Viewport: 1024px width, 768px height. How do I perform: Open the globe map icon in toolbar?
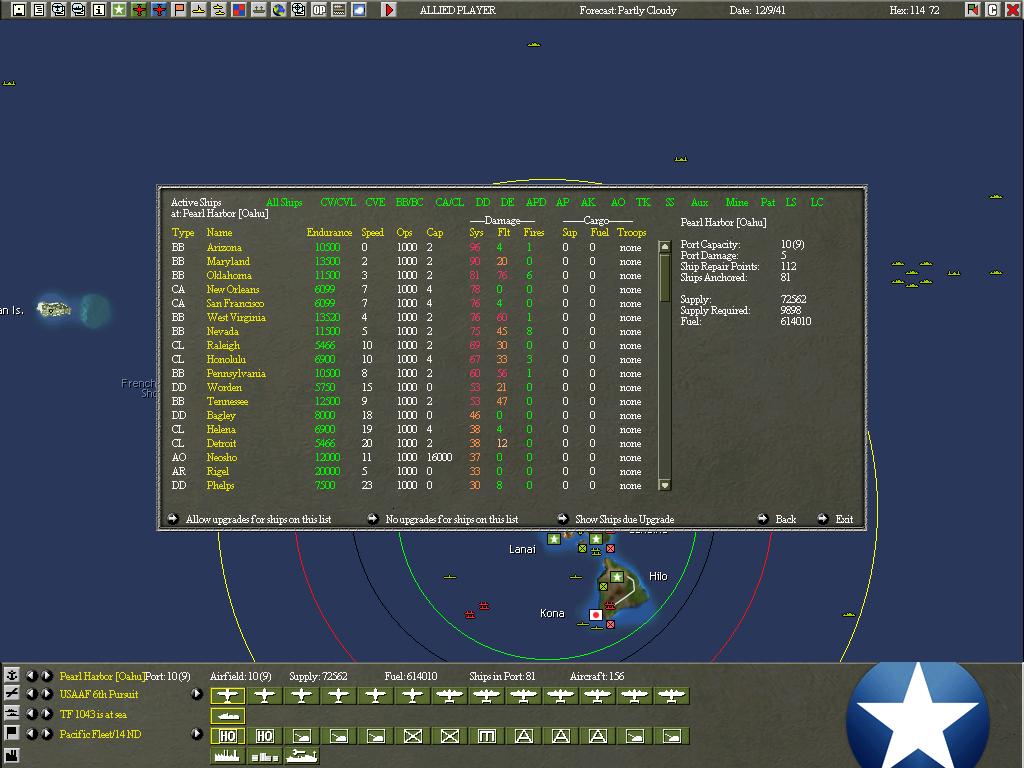point(279,10)
